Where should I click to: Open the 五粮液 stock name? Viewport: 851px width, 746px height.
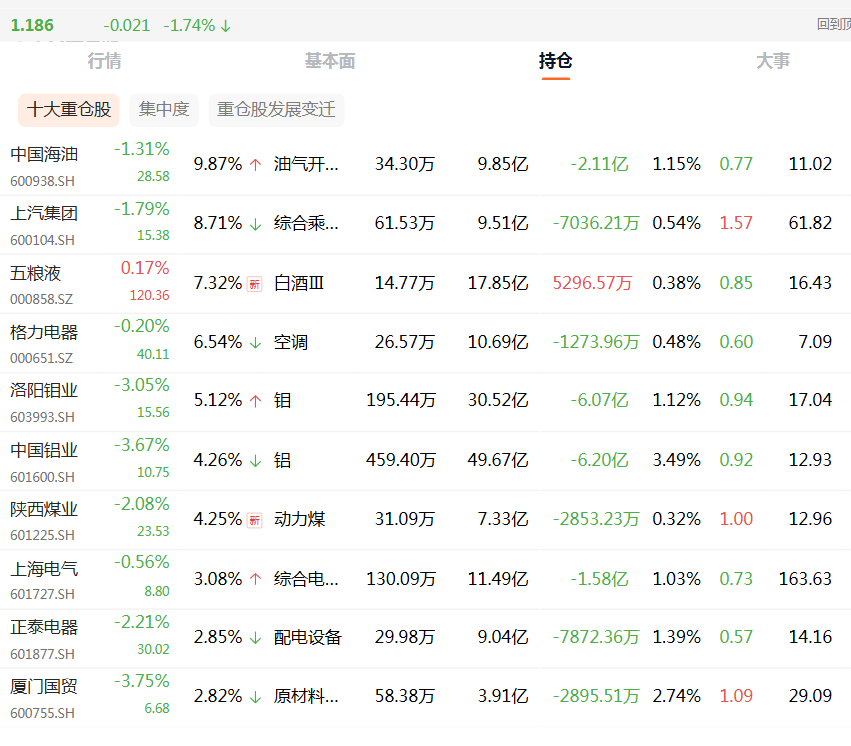pos(35,273)
